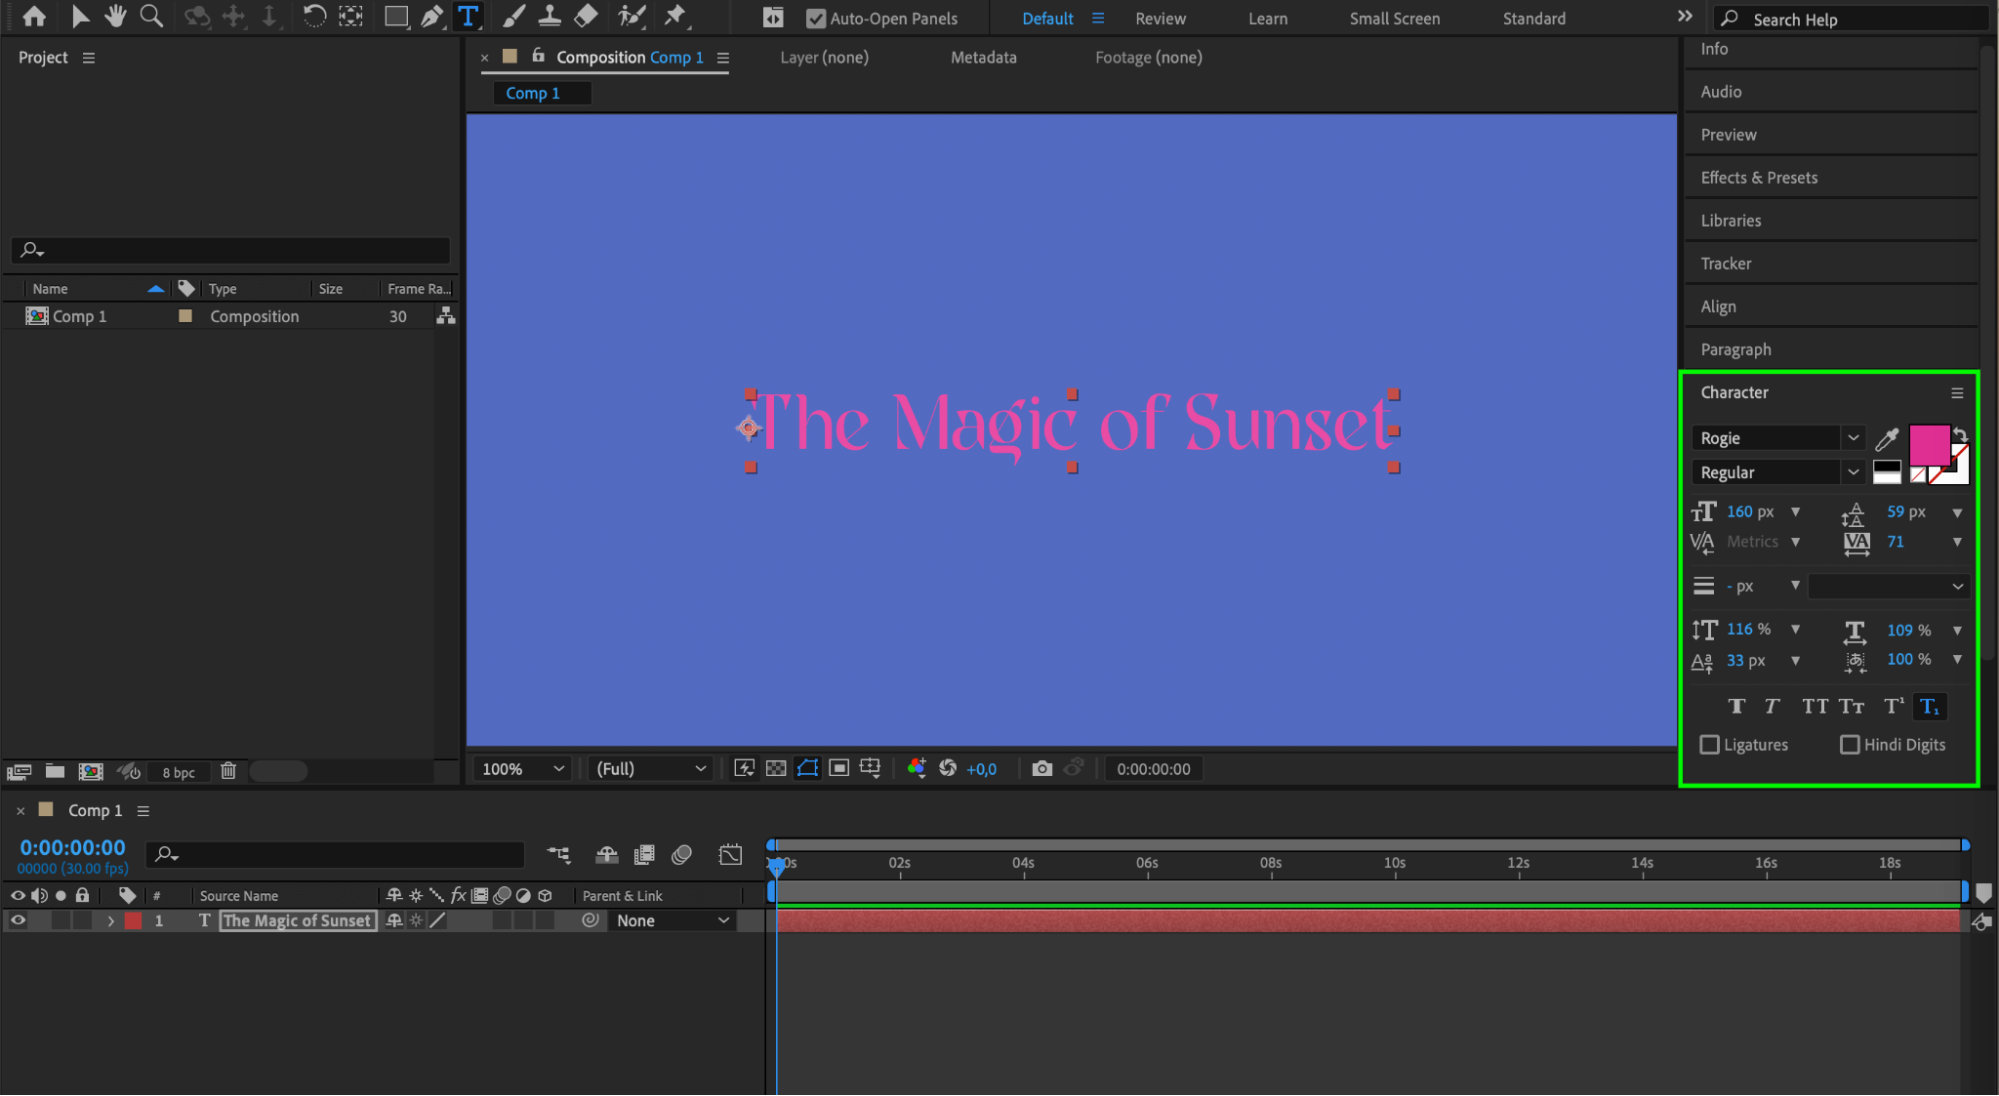Click the eyedropper in Character panel
Viewport: 1999px width, 1096px height.
point(1887,438)
